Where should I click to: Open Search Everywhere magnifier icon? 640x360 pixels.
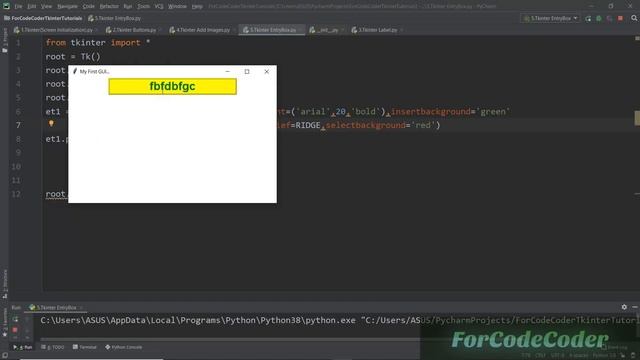[x=634, y=18]
